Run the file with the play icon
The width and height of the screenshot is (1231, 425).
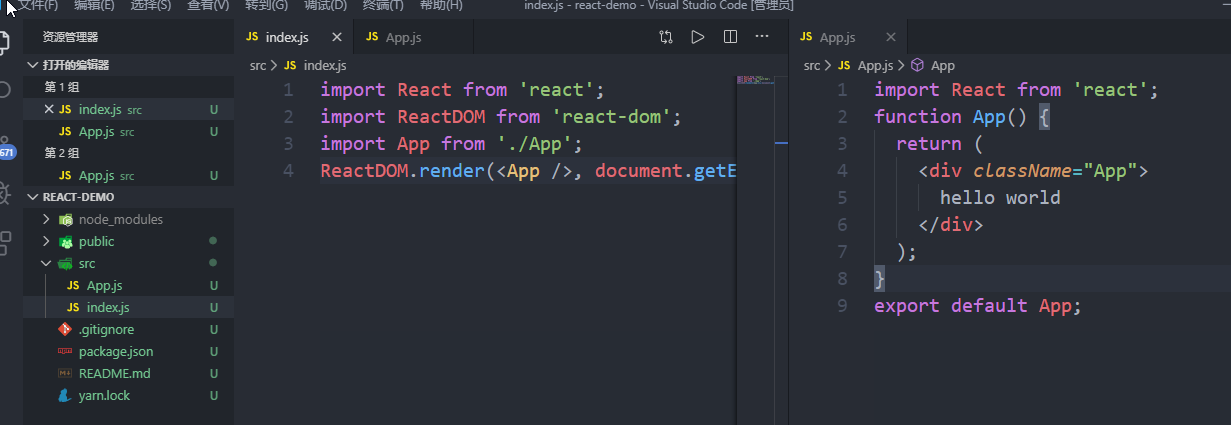coord(698,37)
